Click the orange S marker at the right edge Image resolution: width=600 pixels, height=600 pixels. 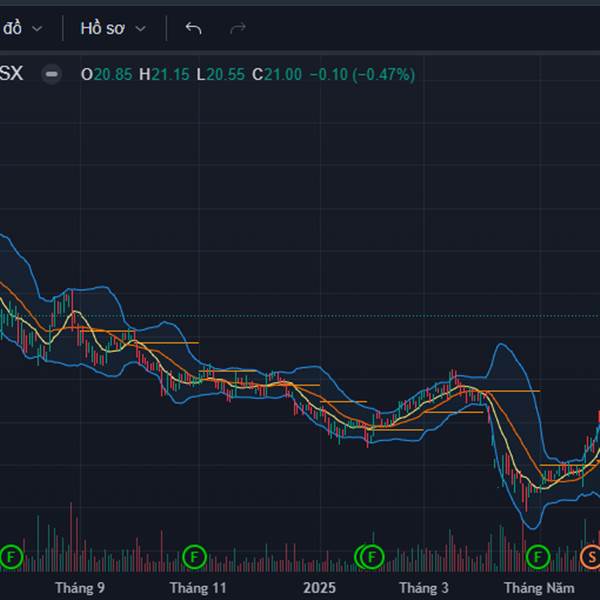(591, 555)
